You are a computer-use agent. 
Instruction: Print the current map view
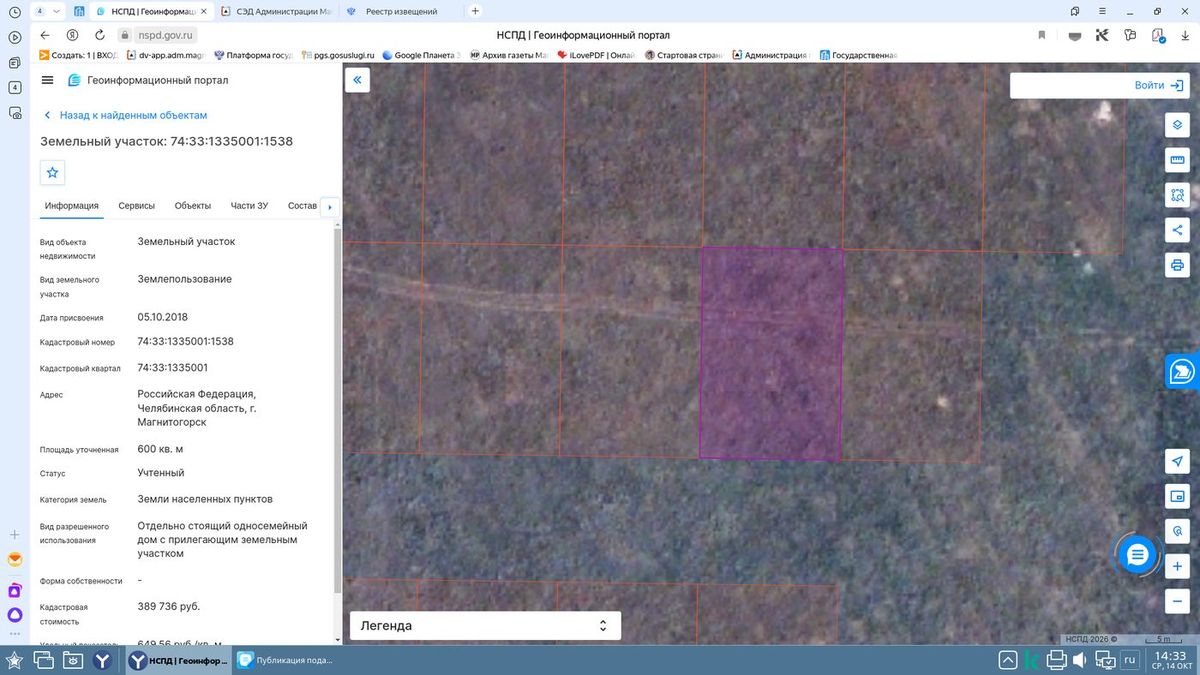tap(1177, 265)
